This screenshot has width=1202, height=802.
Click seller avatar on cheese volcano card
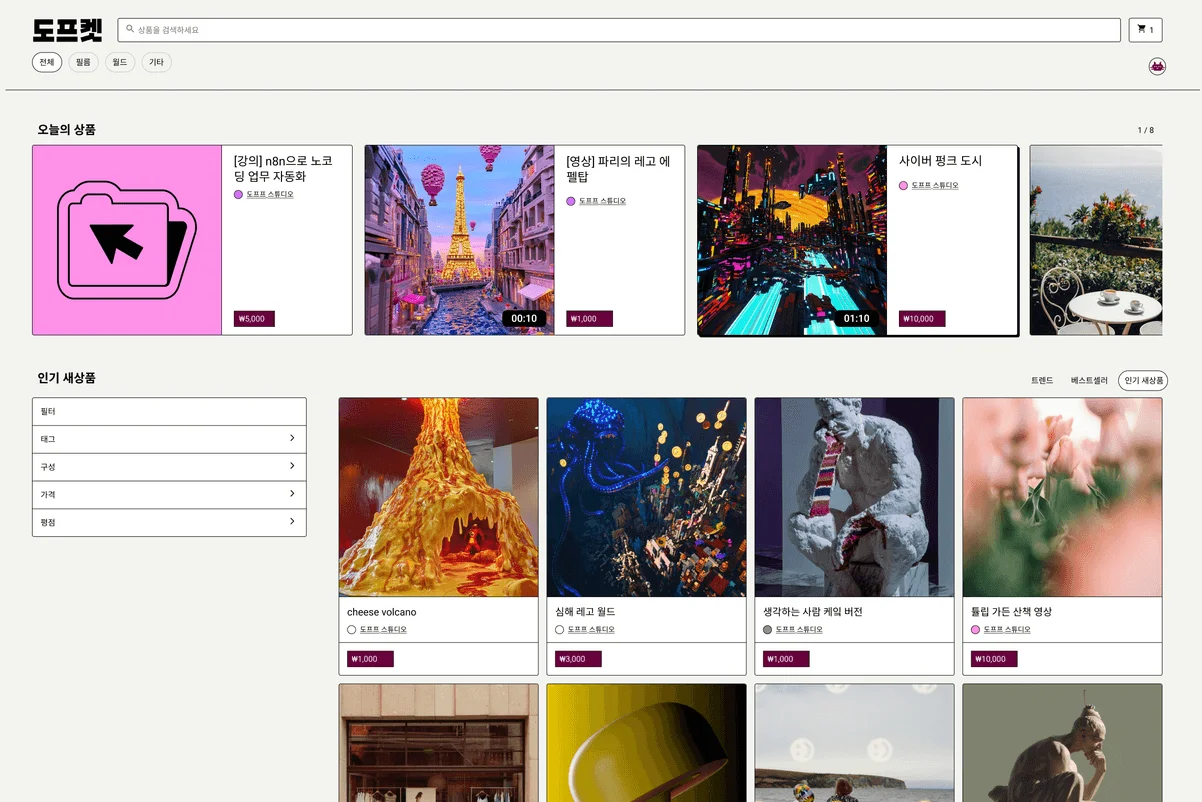pyautogui.click(x=351, y=630)
